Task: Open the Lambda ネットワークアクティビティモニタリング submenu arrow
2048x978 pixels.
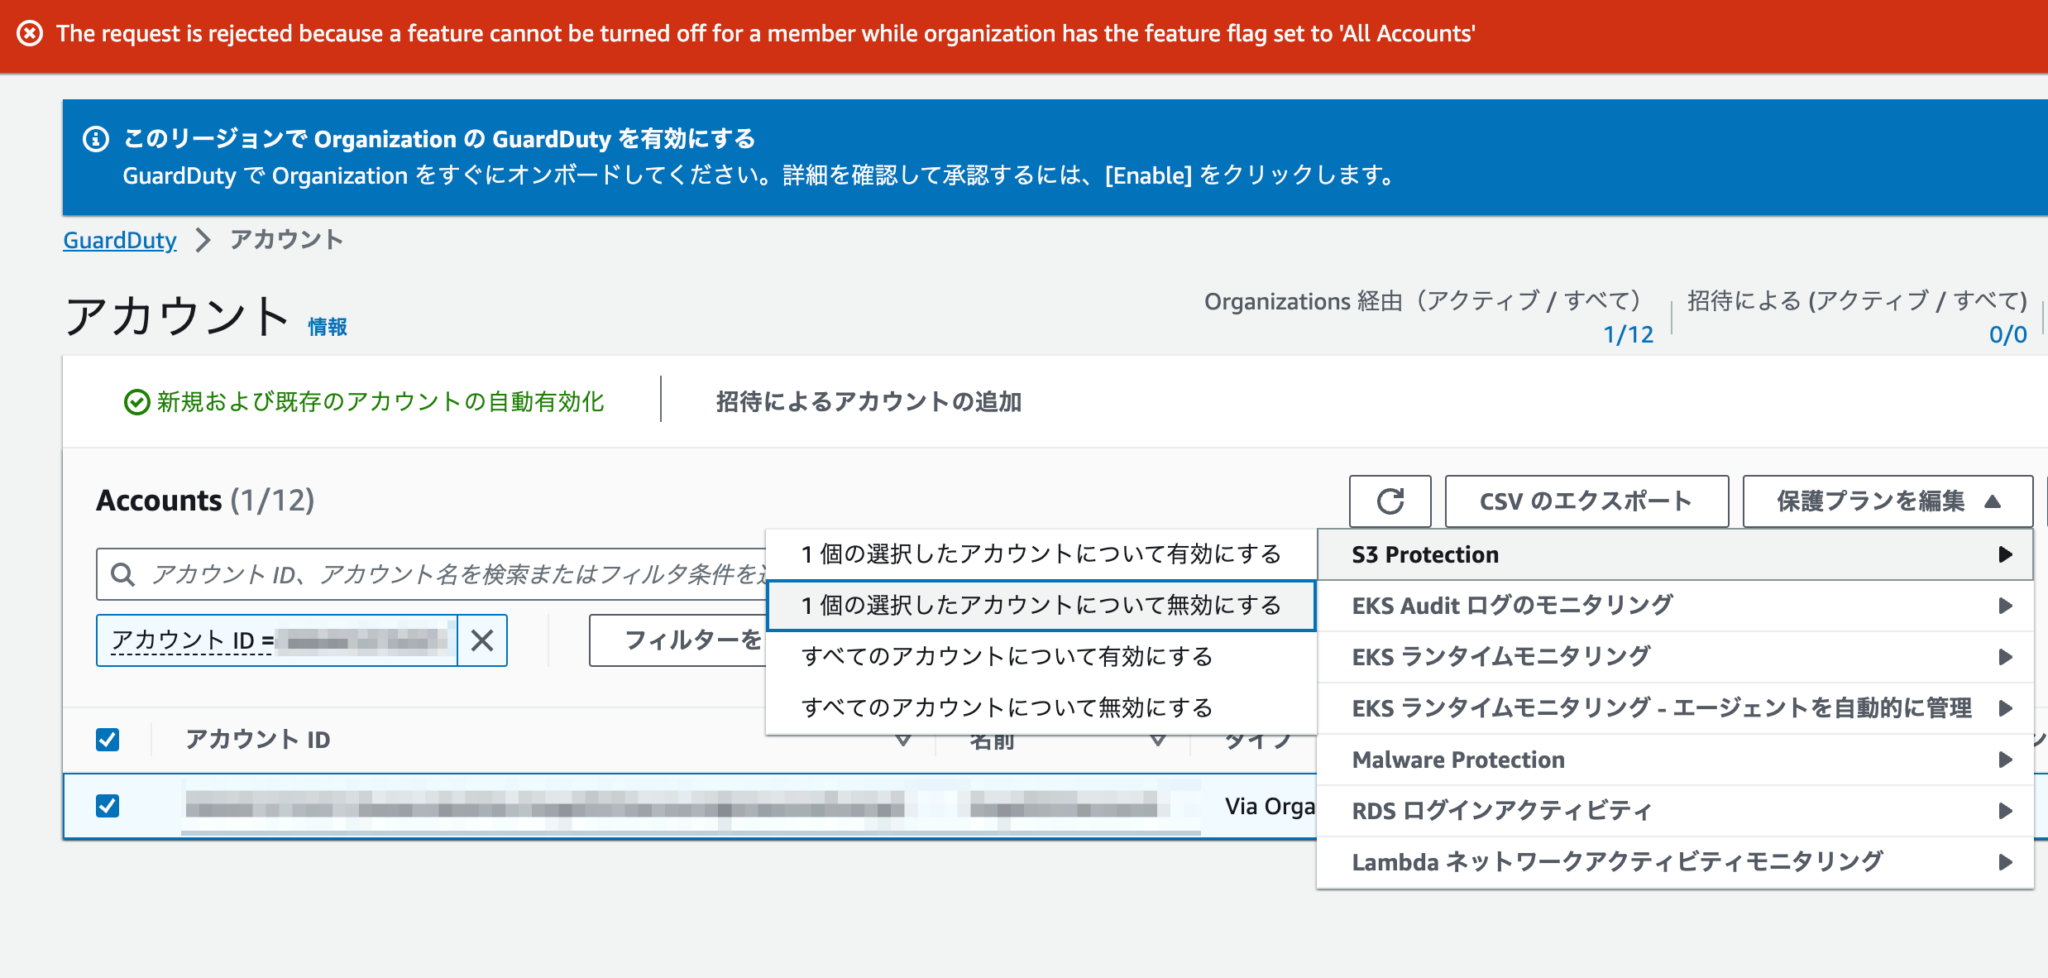Action: (x=2007, y=861)
